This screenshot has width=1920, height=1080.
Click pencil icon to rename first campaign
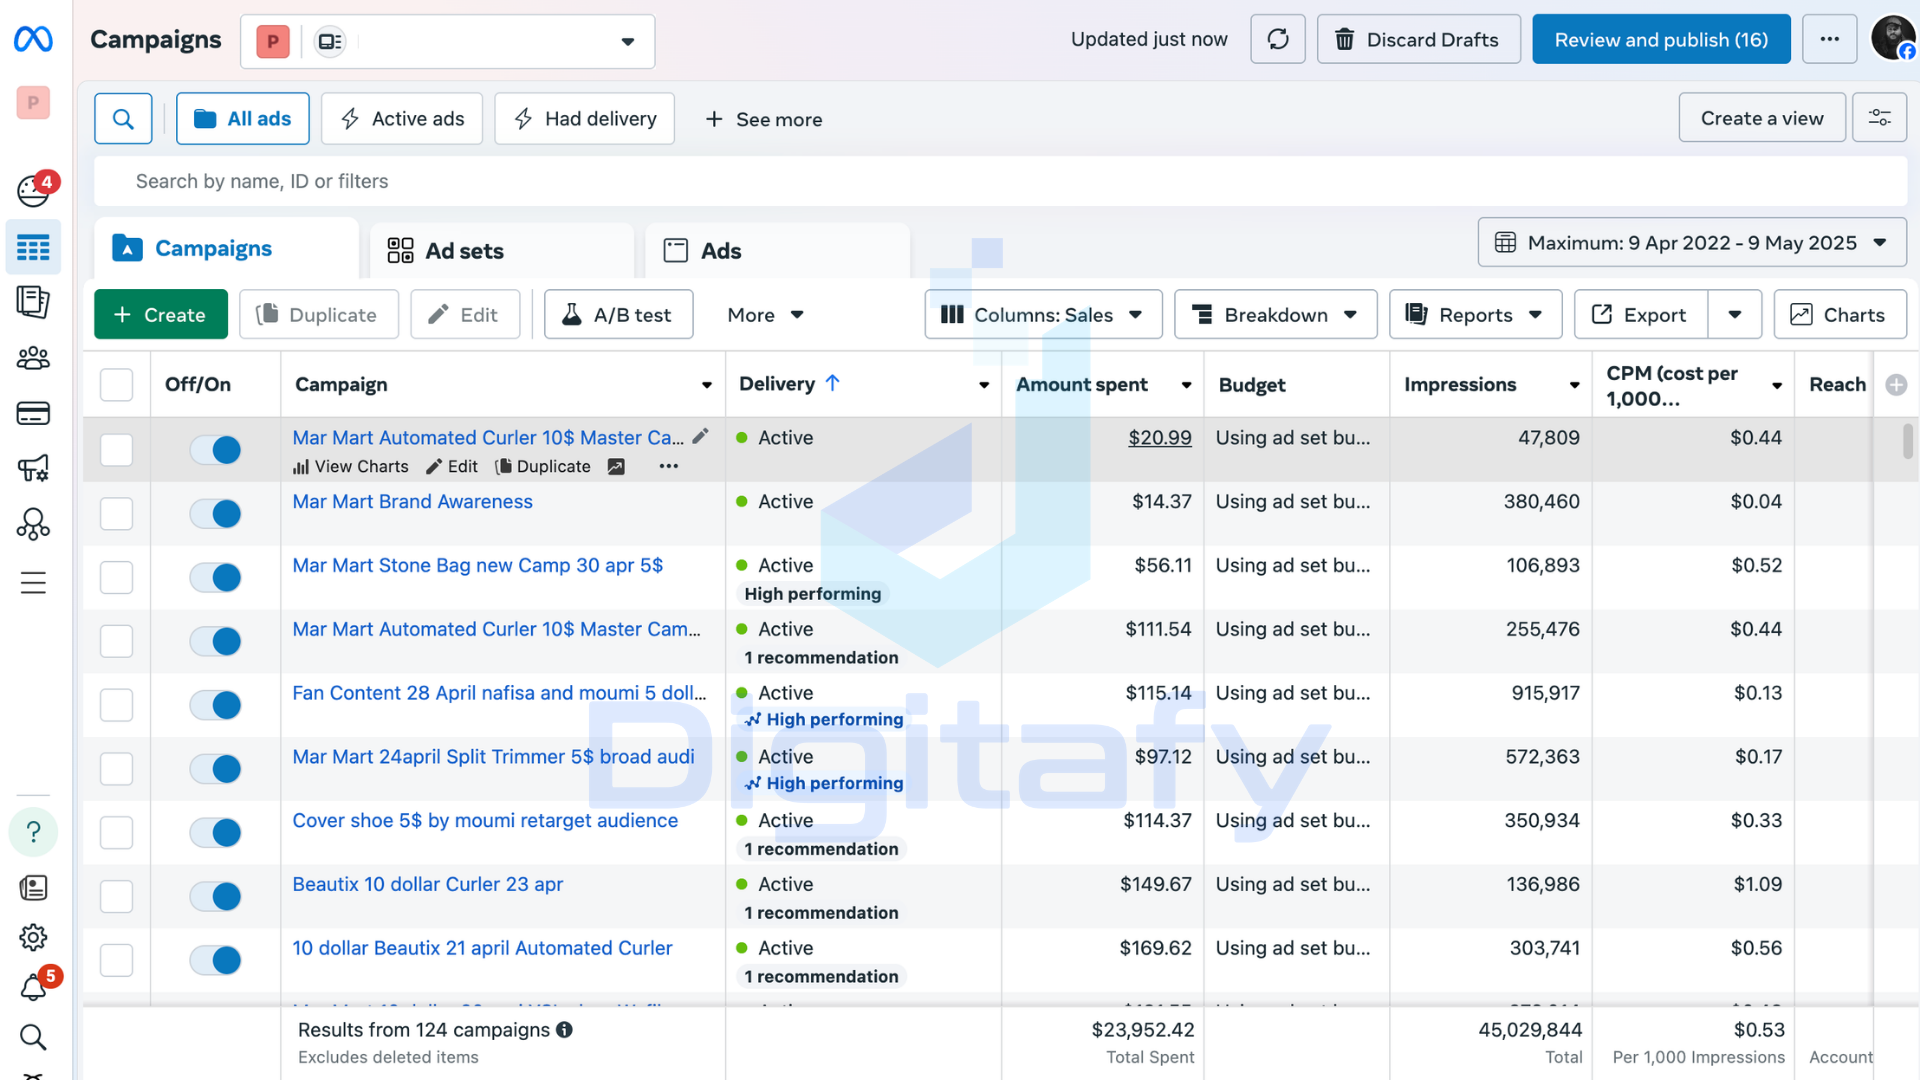701,436
